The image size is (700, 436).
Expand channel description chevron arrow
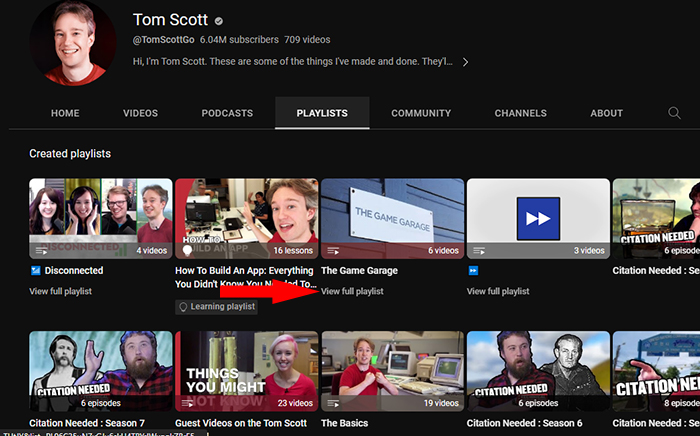click(x=465, y=62)
